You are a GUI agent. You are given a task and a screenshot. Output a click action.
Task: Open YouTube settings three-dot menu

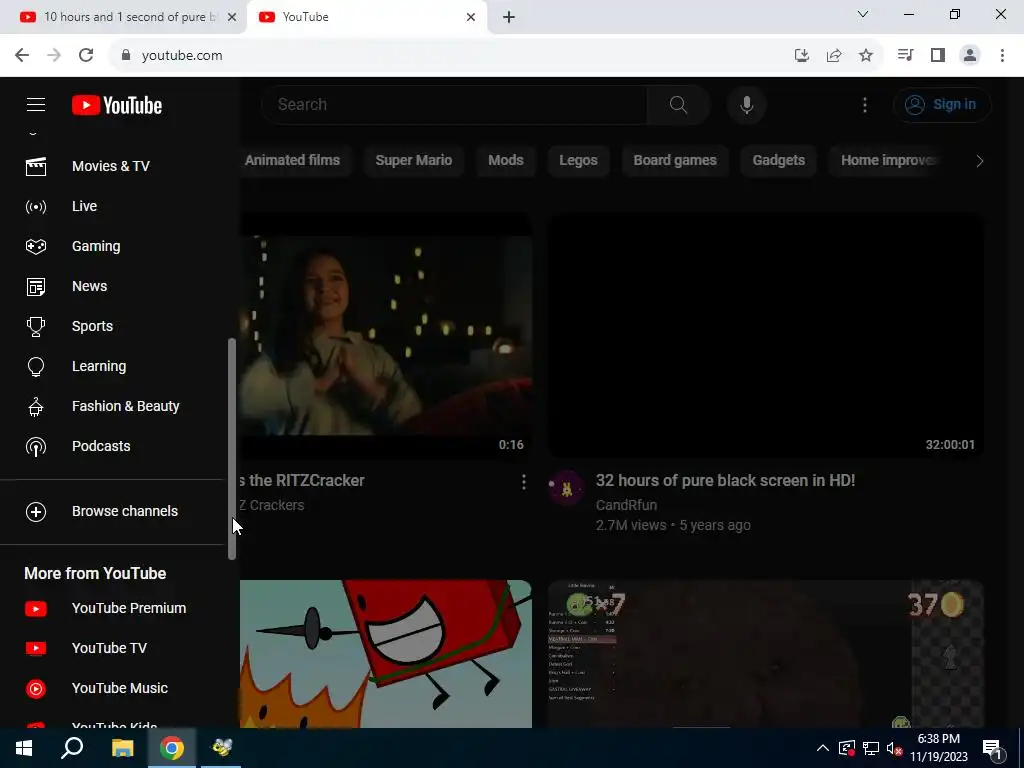[865, 104]
